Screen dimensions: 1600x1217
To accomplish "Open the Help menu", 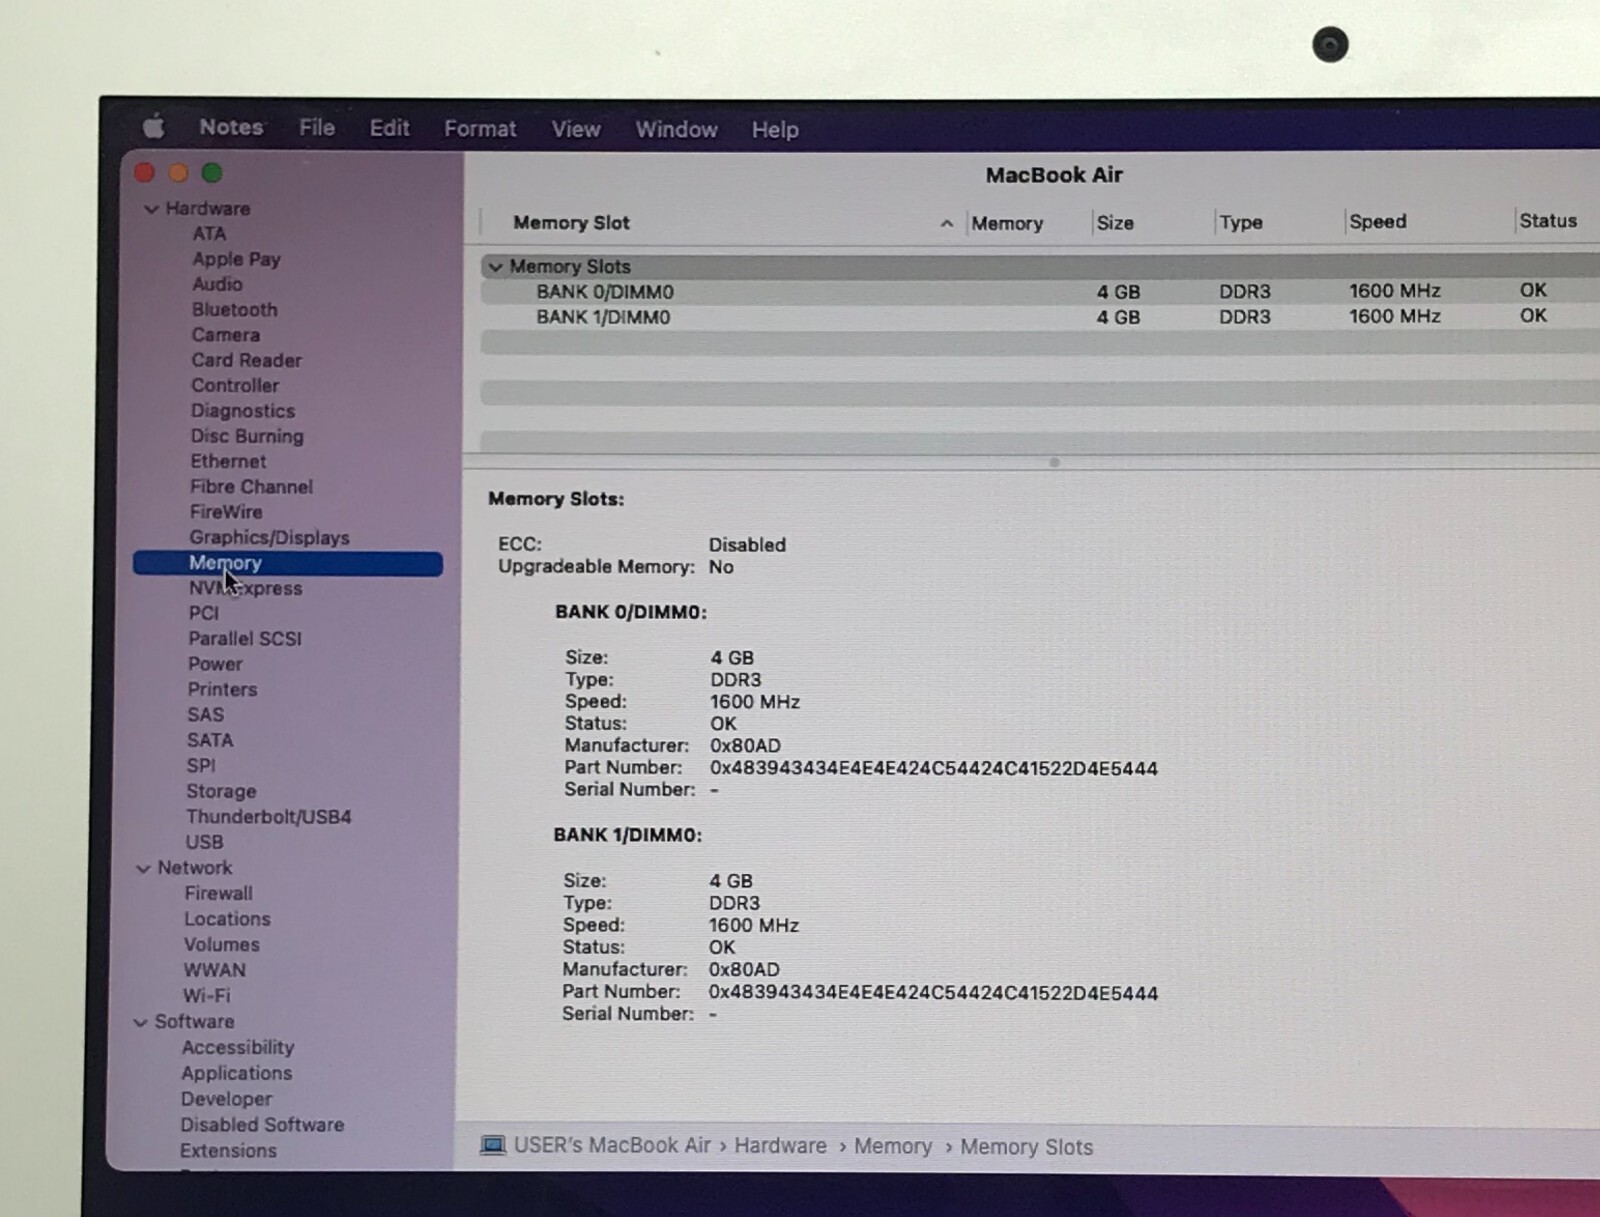I will [x=775, y=130].
